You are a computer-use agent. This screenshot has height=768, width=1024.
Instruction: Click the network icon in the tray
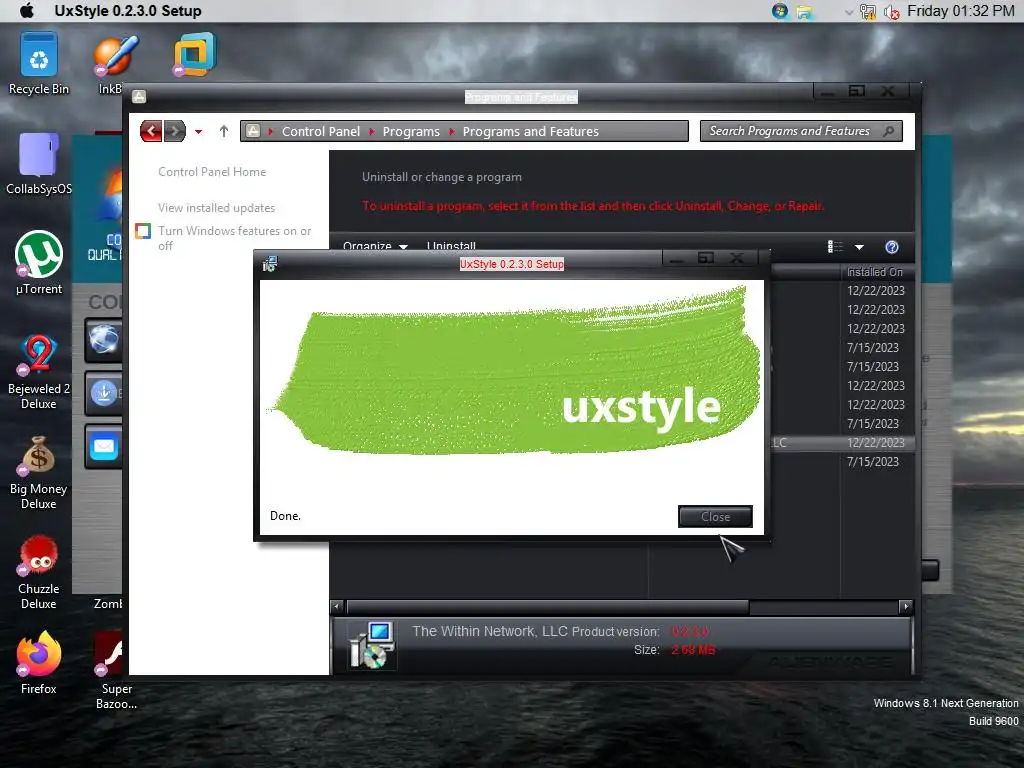pos(868,12)
